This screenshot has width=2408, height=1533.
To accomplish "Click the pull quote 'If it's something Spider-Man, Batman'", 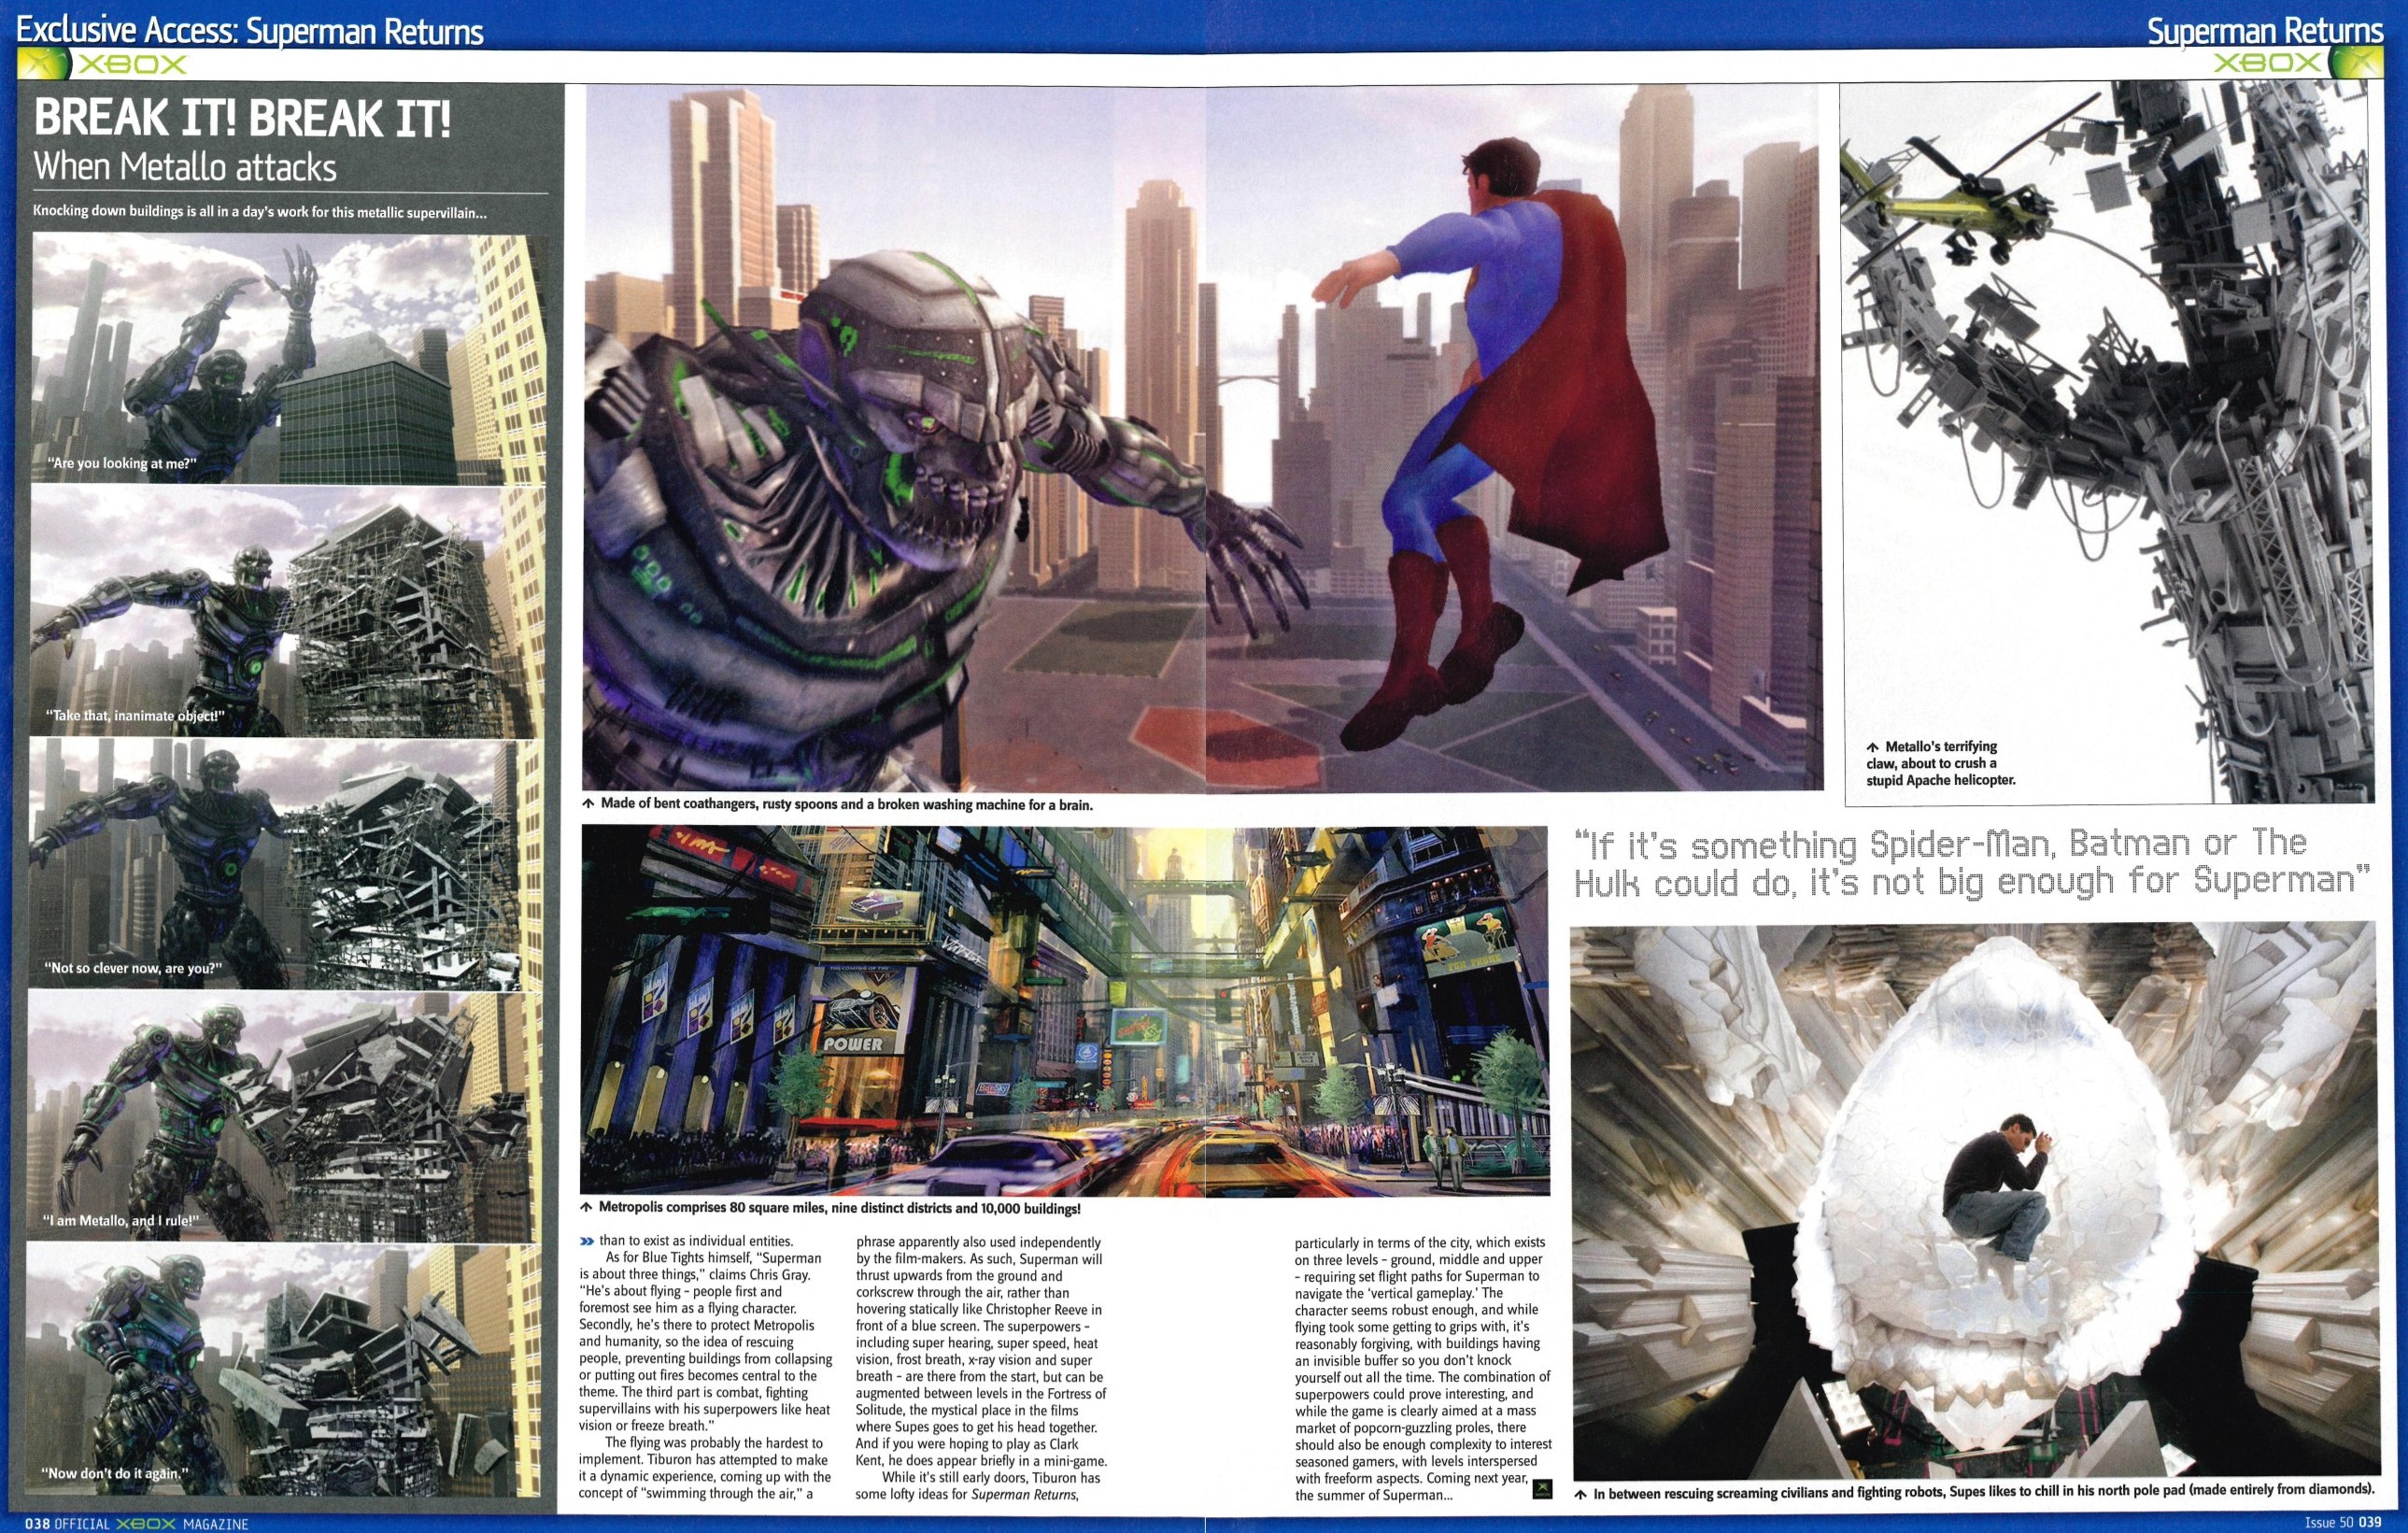I will pyautogui.click(x=1972, y=862).
